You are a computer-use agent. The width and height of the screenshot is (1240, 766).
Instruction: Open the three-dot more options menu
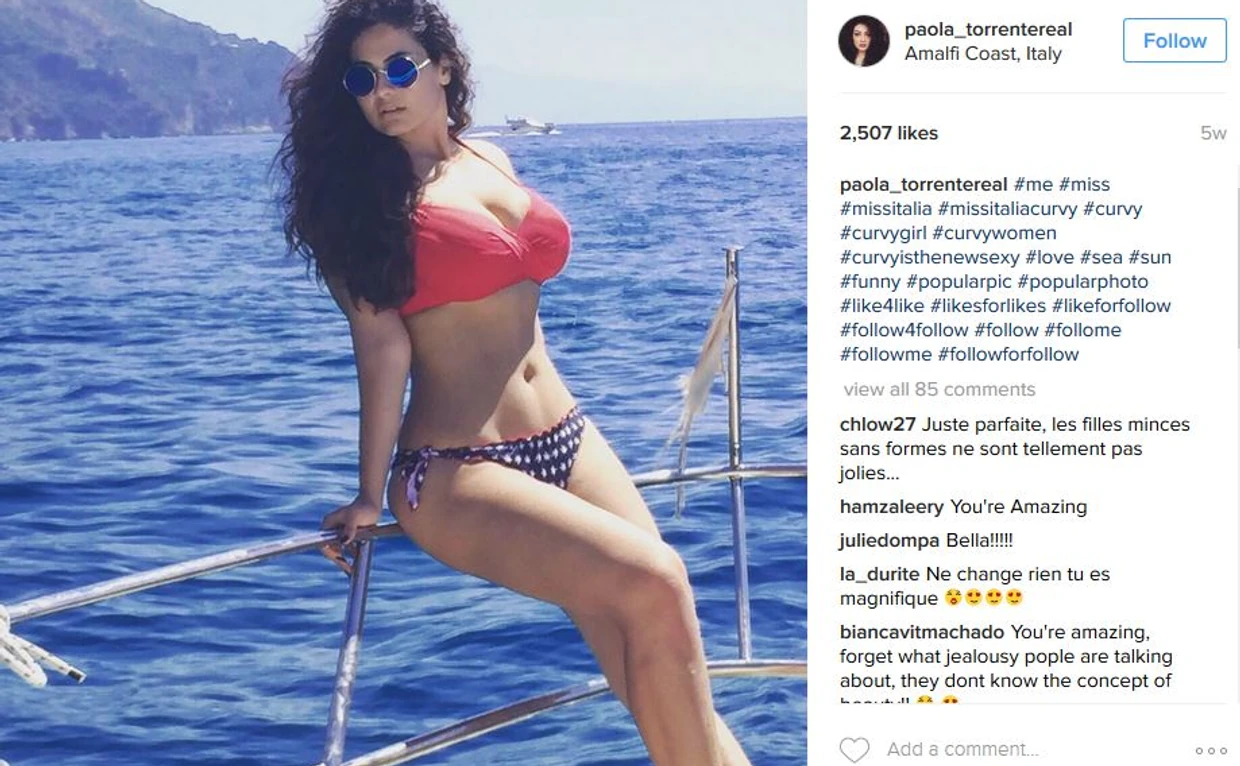pos(1210,750)
